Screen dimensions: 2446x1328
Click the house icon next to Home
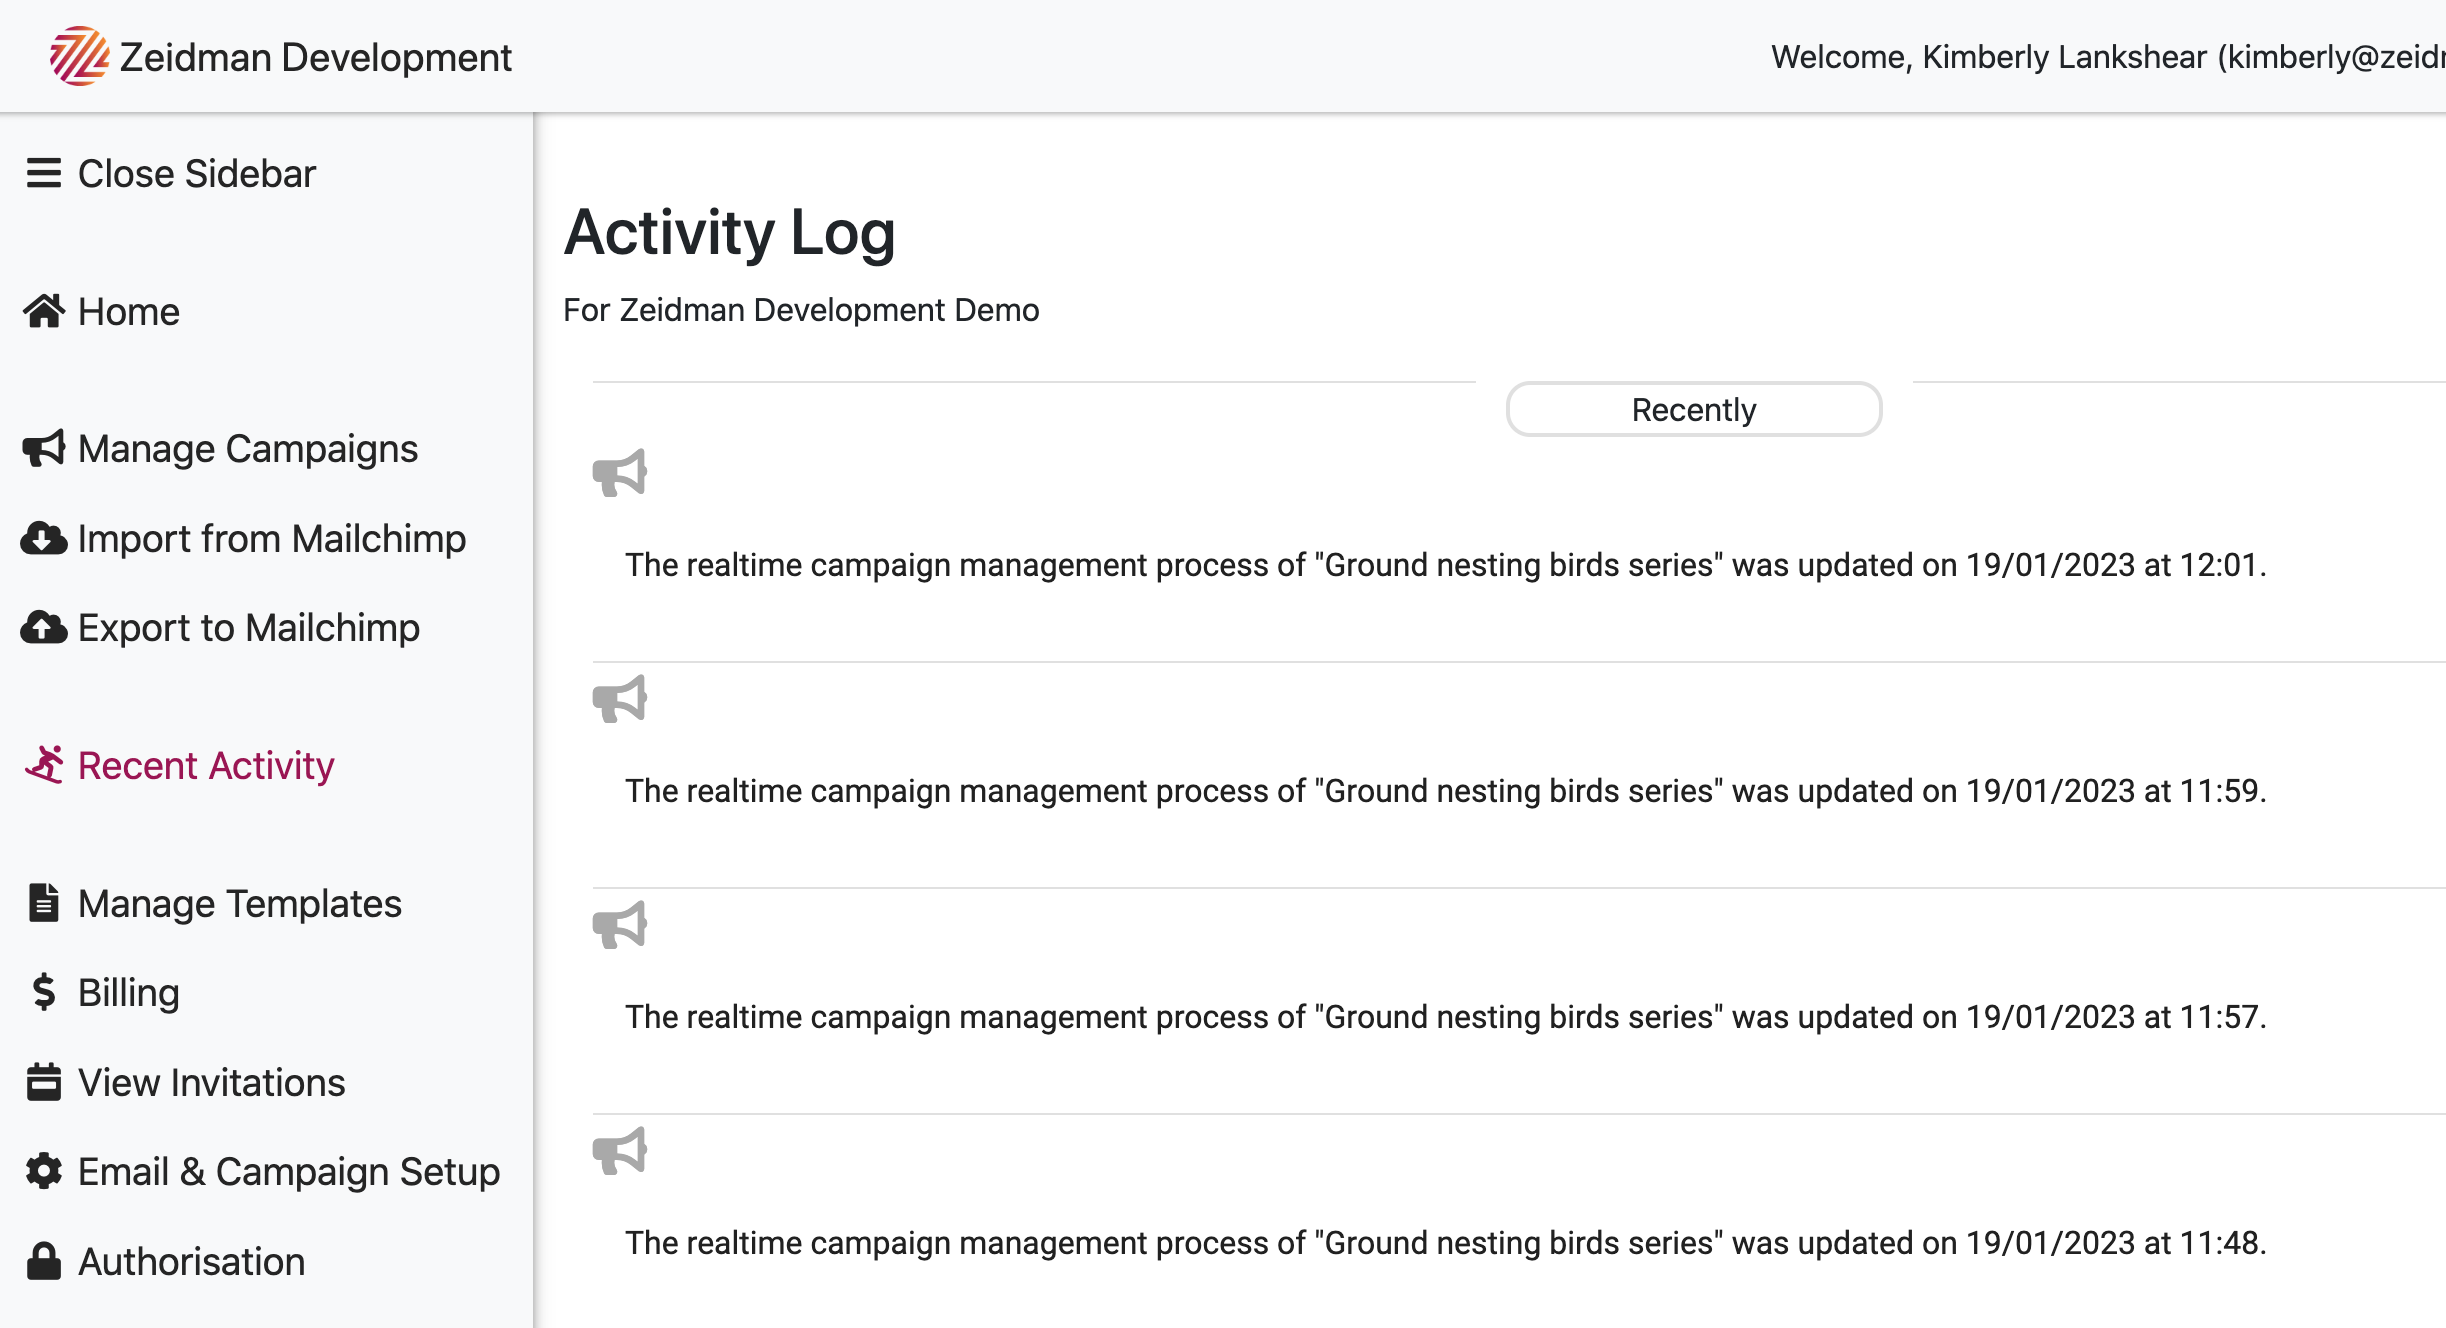[44, 311]
